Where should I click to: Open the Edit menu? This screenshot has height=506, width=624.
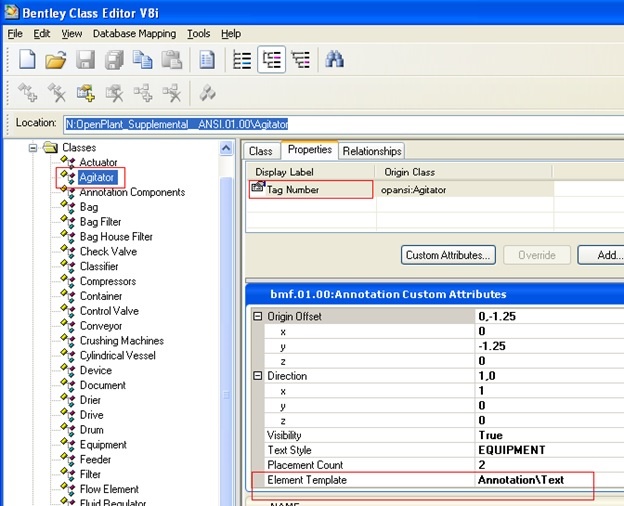tap(42, 34)
